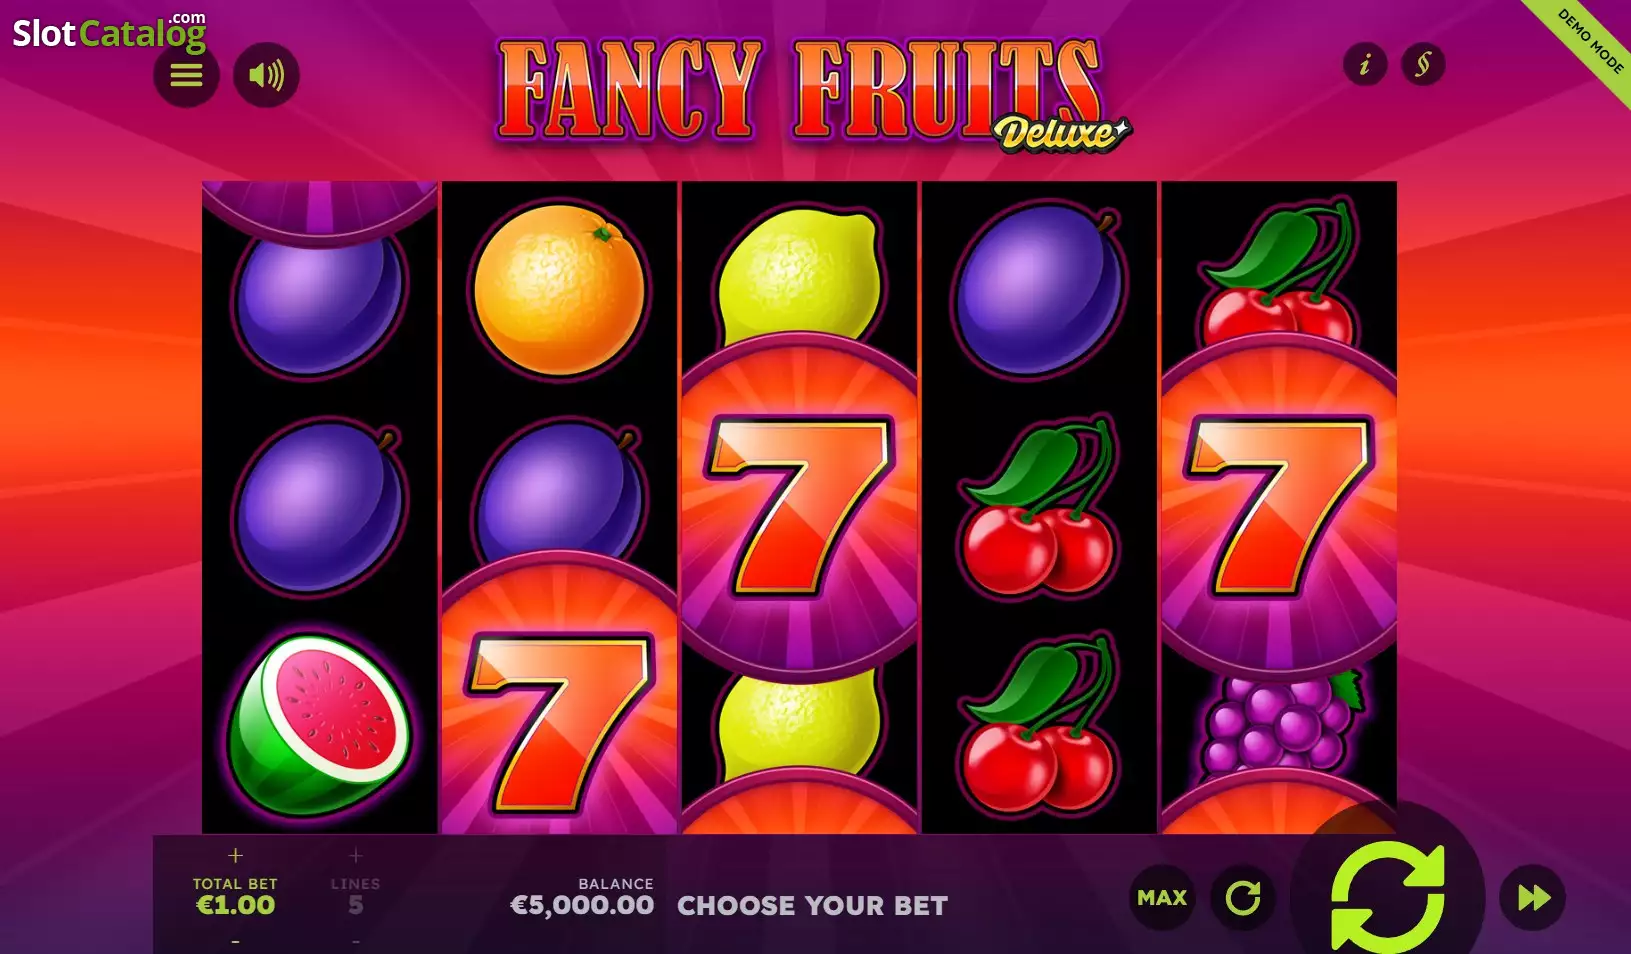Select the 7 symbol in the middle reel
Viewport: 1631px width, 954px height.
[x=799, y=507]
